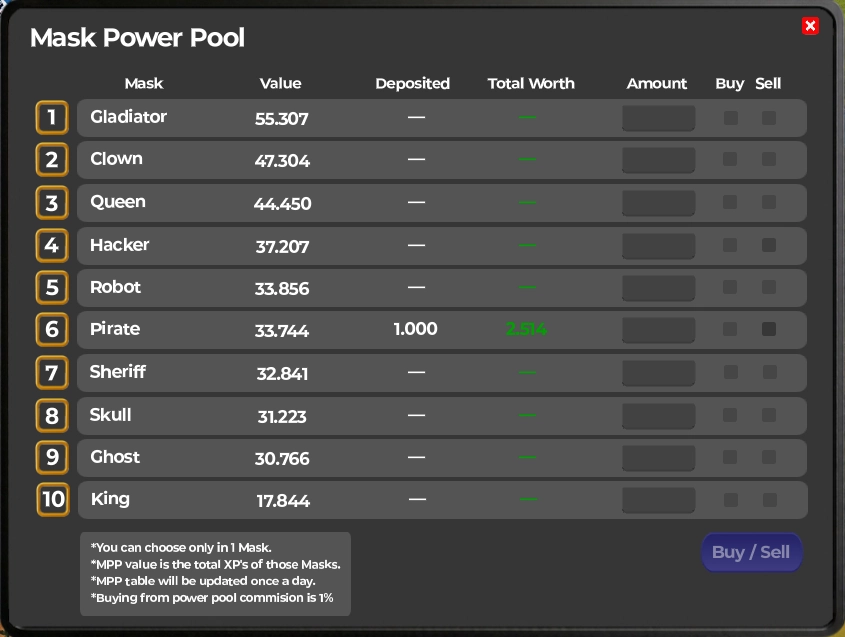Click the King Amount field

click(659, 500)
